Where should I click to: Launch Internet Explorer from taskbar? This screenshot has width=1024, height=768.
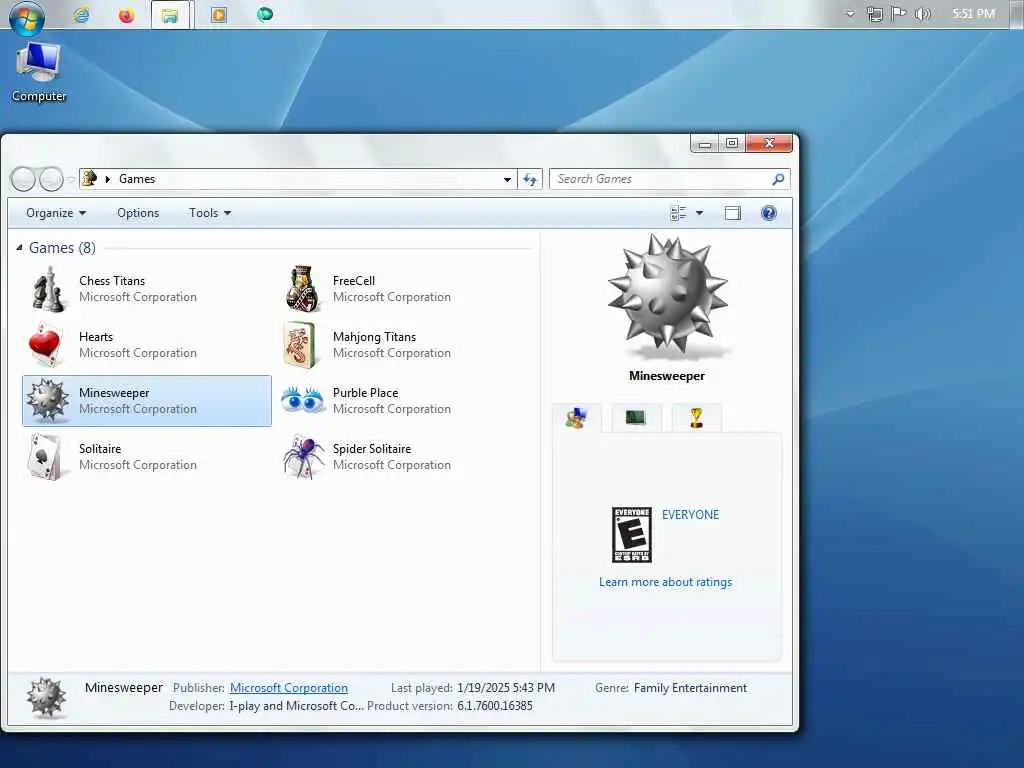point(82,14)
